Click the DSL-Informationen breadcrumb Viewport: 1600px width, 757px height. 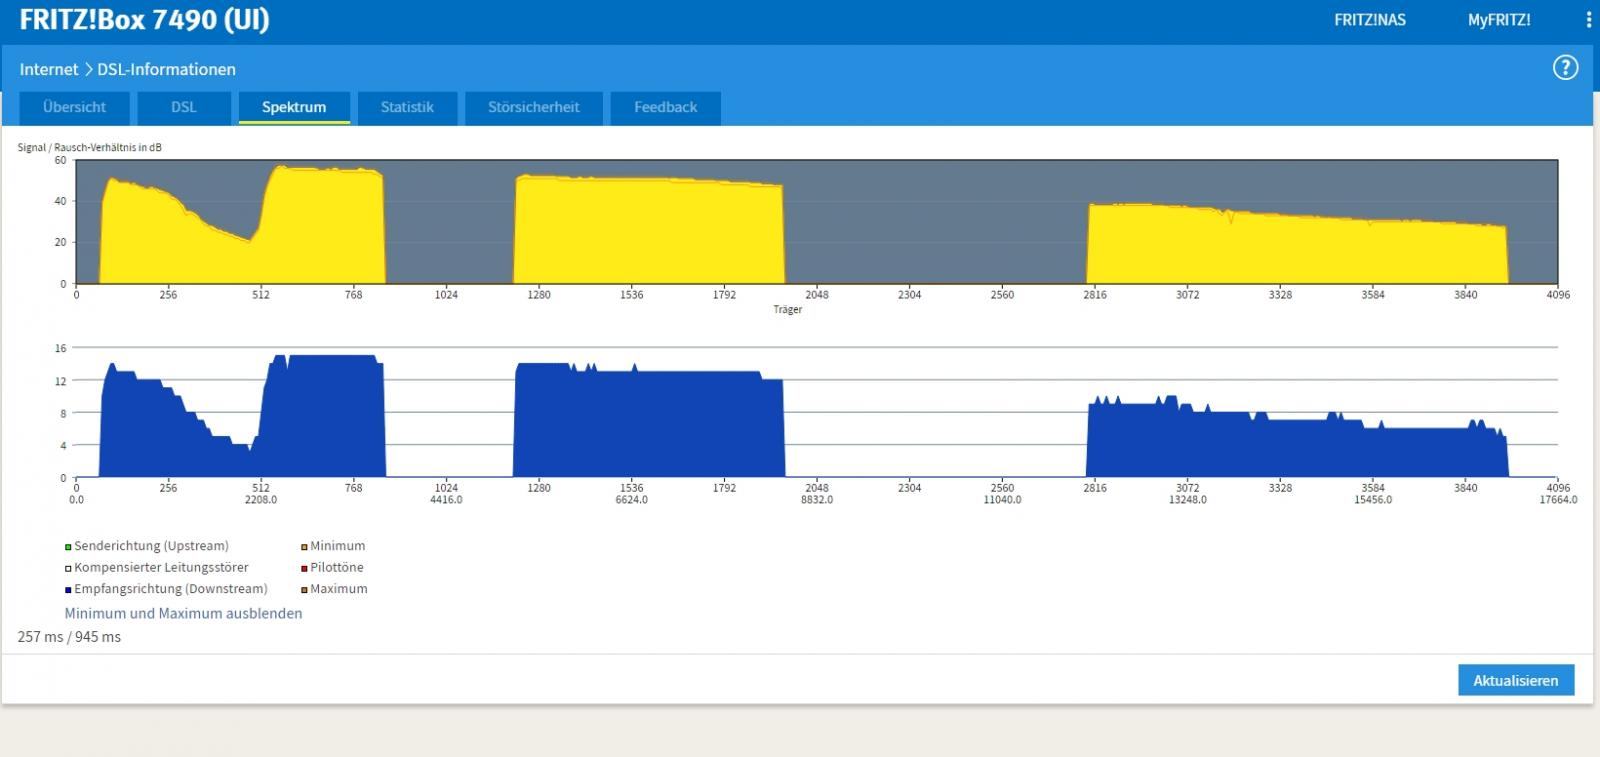click(166, 69)
